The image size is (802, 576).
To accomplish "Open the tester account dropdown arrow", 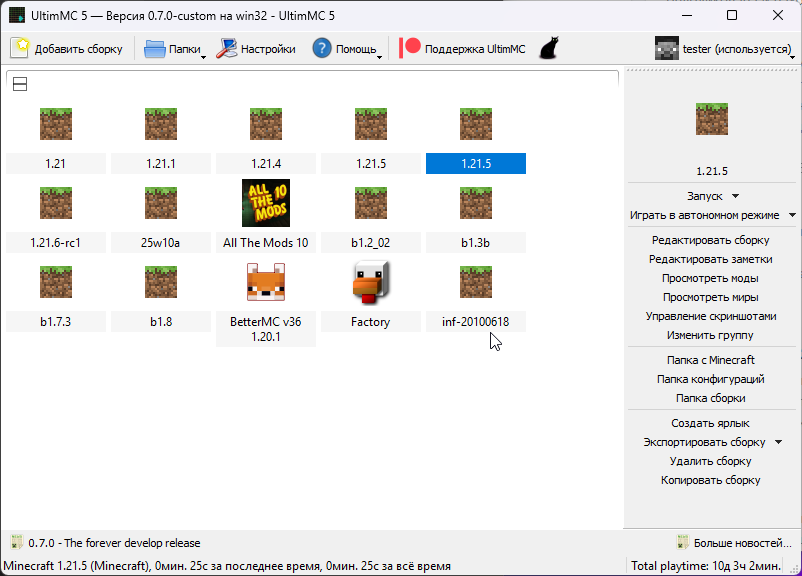I will coord(792,57).
